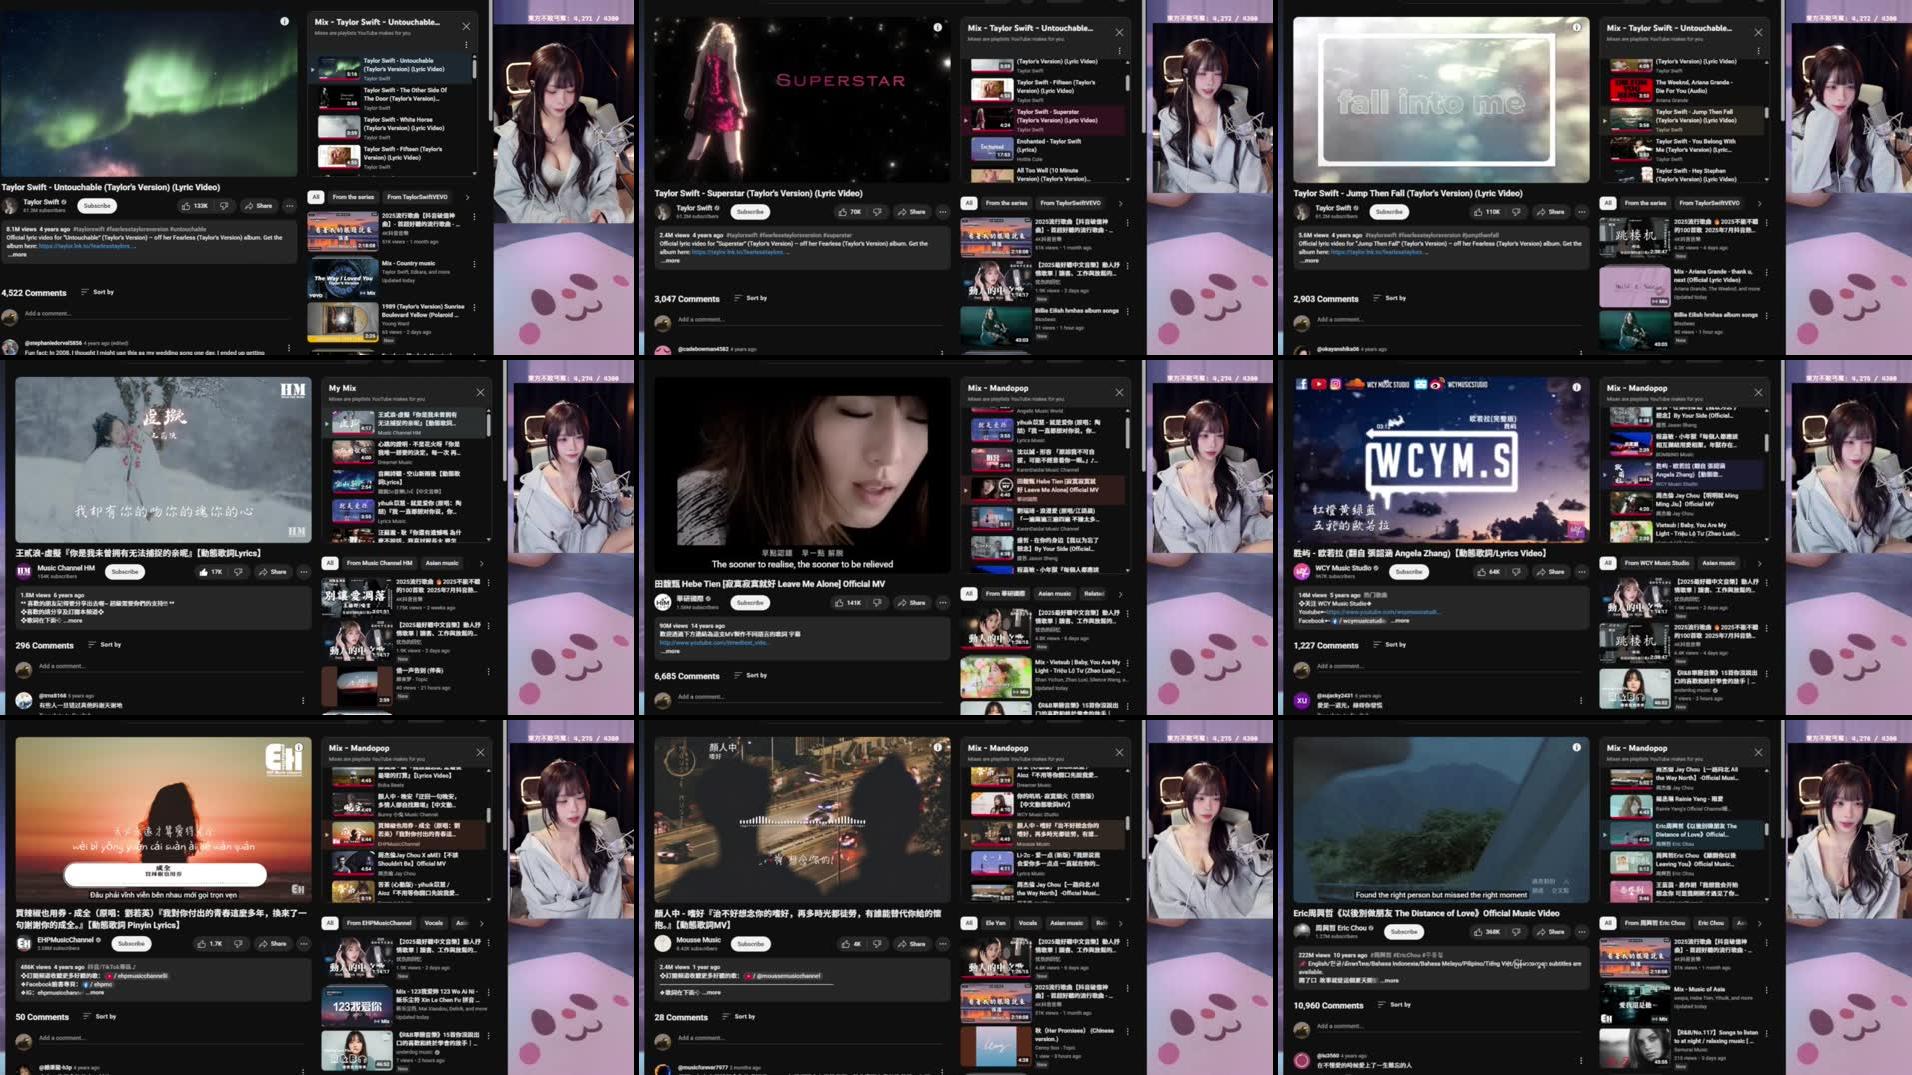Open the Mix - Country music suggested video

390,280
